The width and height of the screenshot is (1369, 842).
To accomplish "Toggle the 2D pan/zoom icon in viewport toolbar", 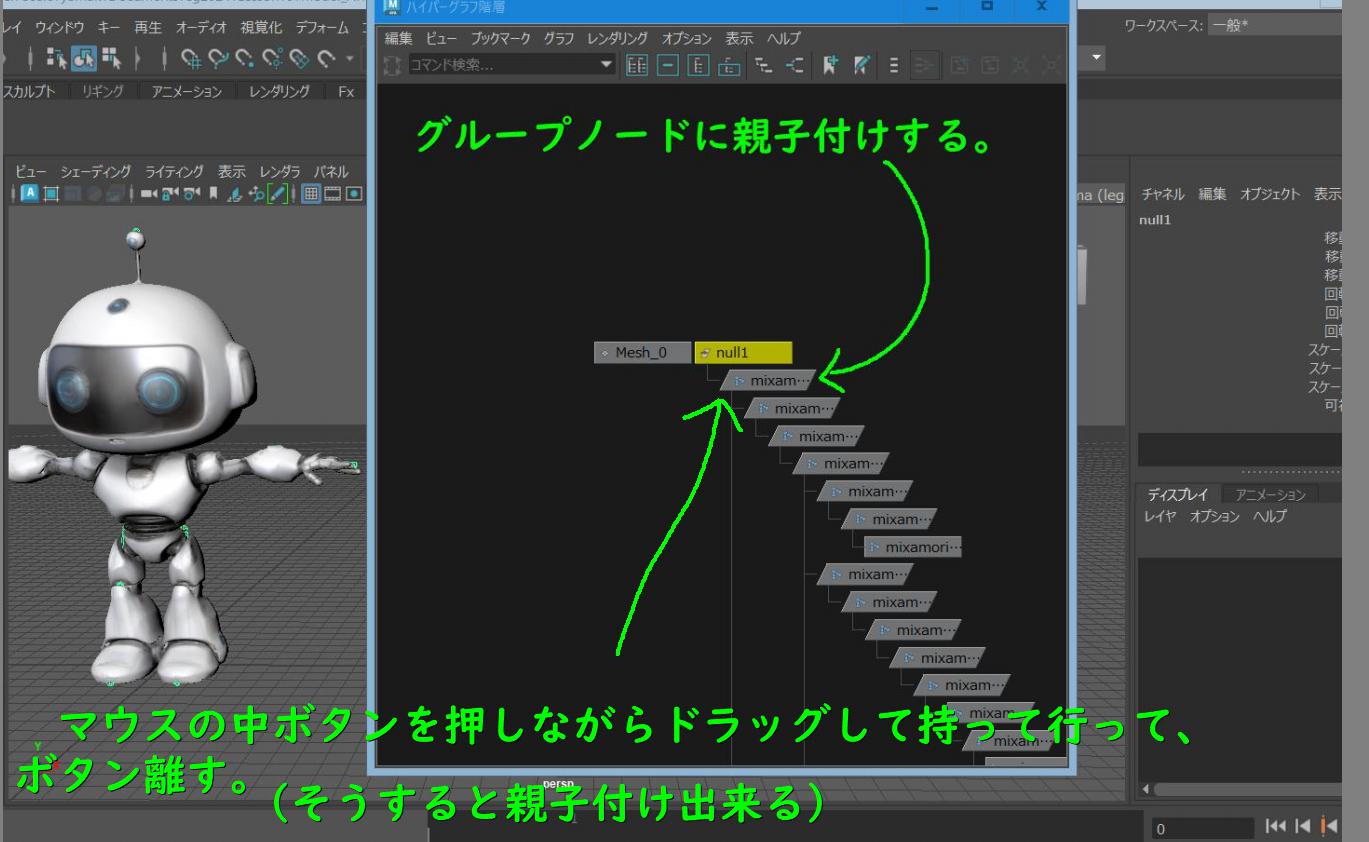I will coord(256,194).
